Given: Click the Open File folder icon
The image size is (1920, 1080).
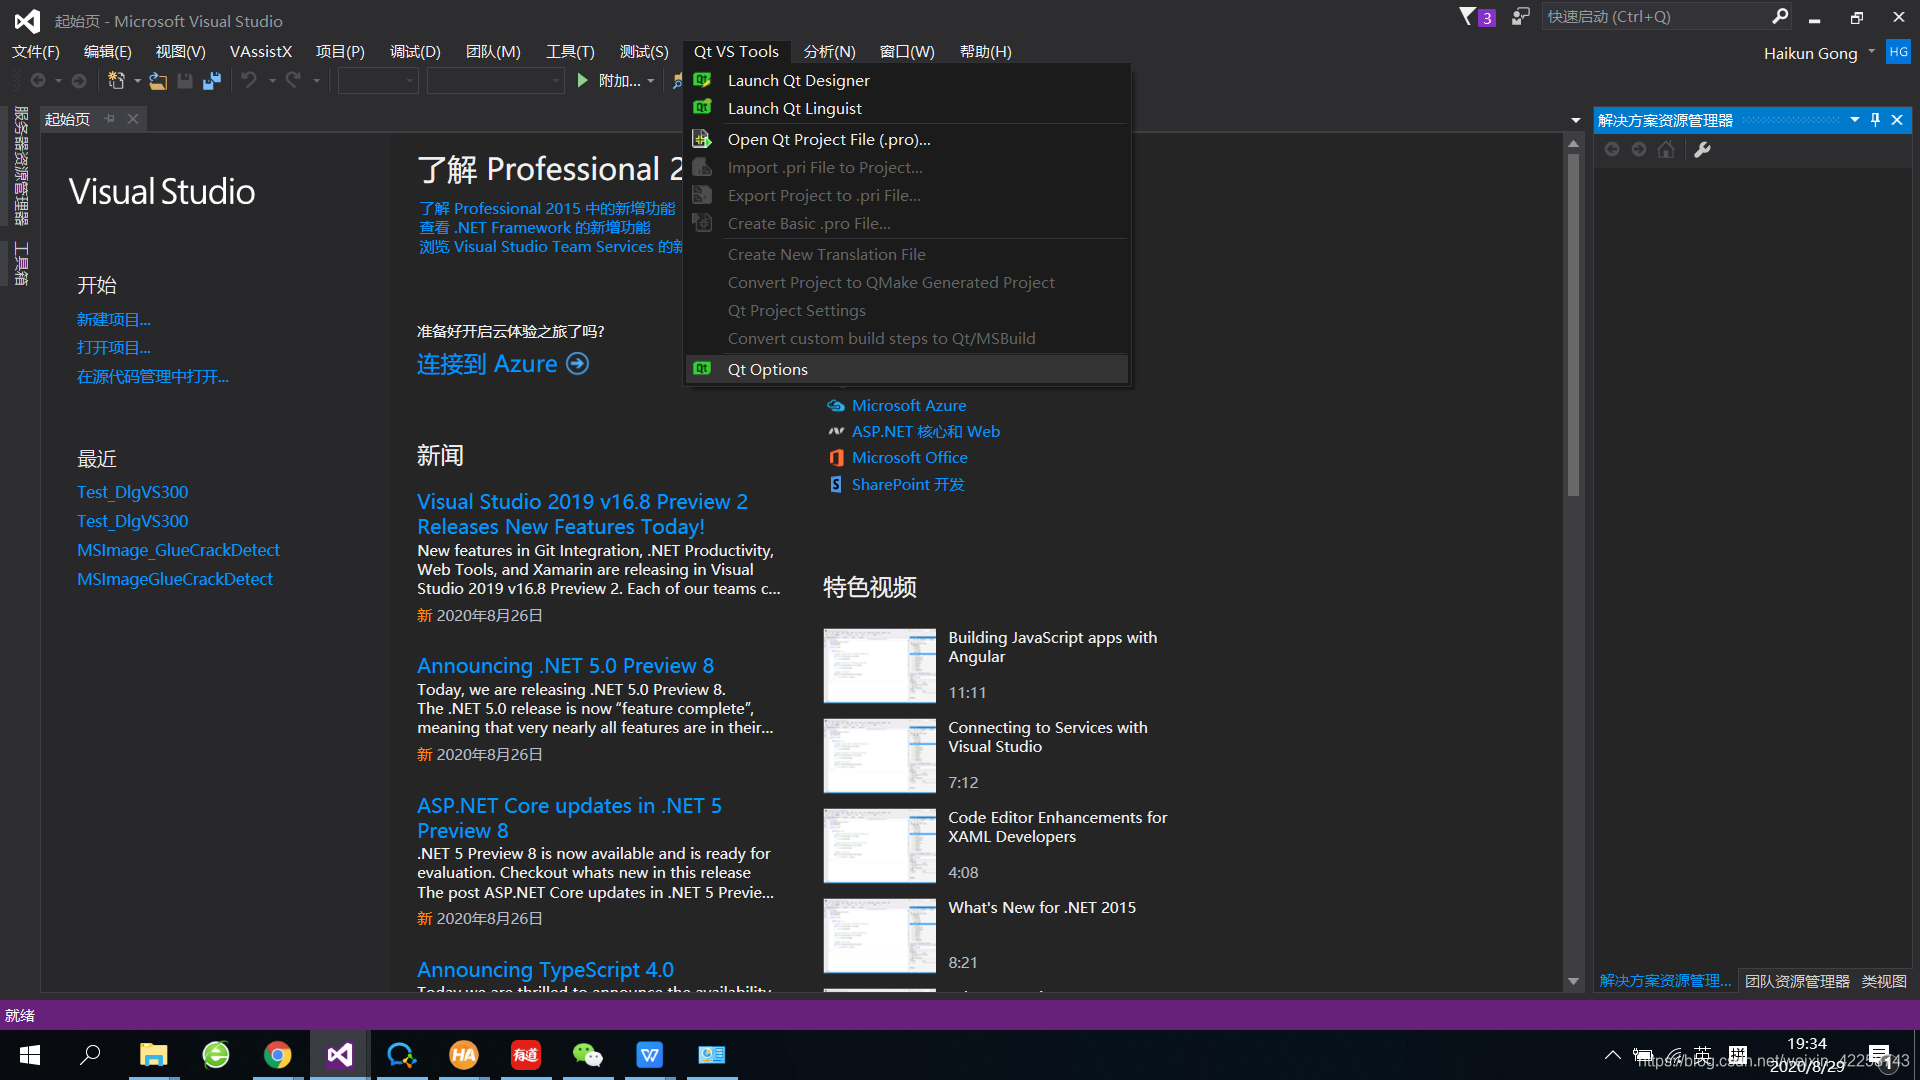Looking at the screenshot, I should point(158,81).
